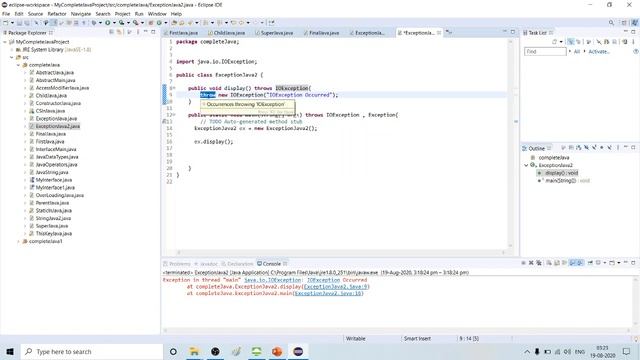Open the Navigate menu
This screenshot has width=640, height=360.
(x=81, y=14)
